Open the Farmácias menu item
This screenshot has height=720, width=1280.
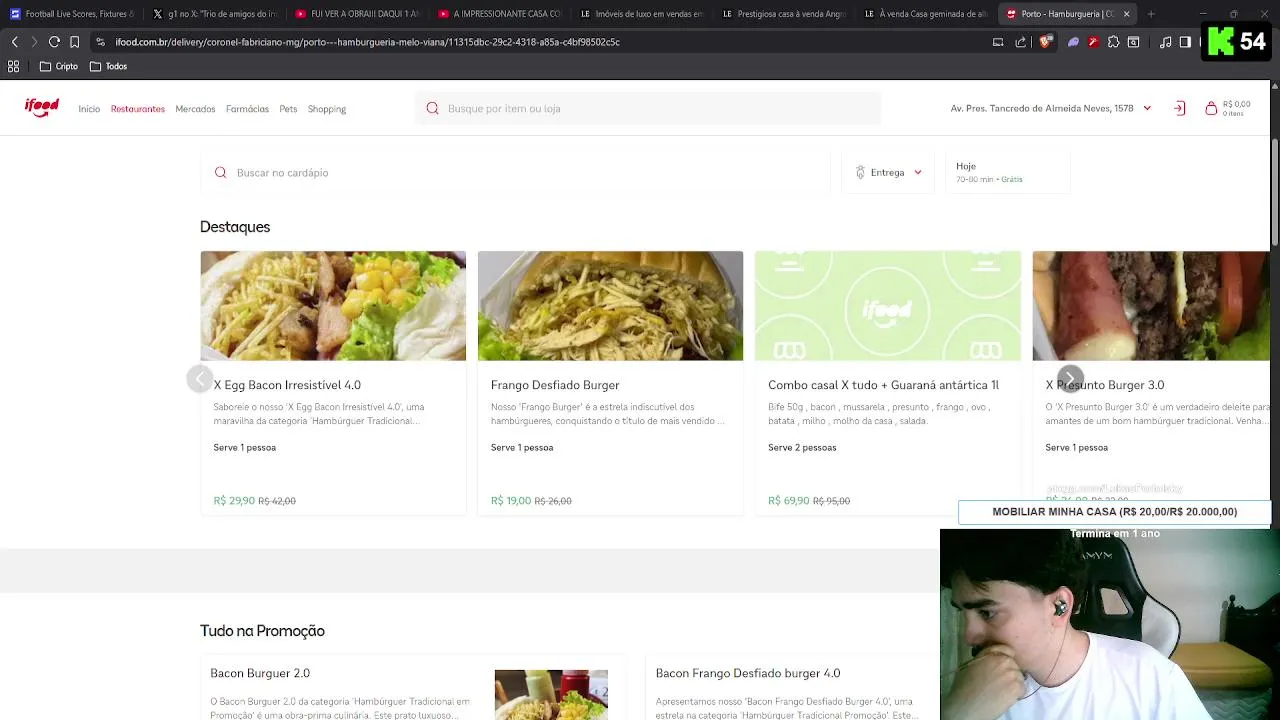point(247,109)
